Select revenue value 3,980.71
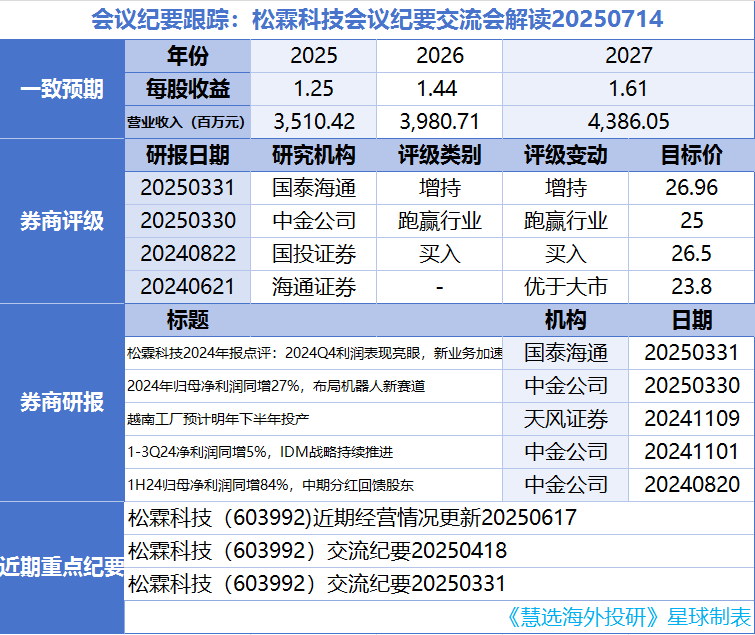The height and width of the screenshot is (635, 755). (x=440, y=122)
